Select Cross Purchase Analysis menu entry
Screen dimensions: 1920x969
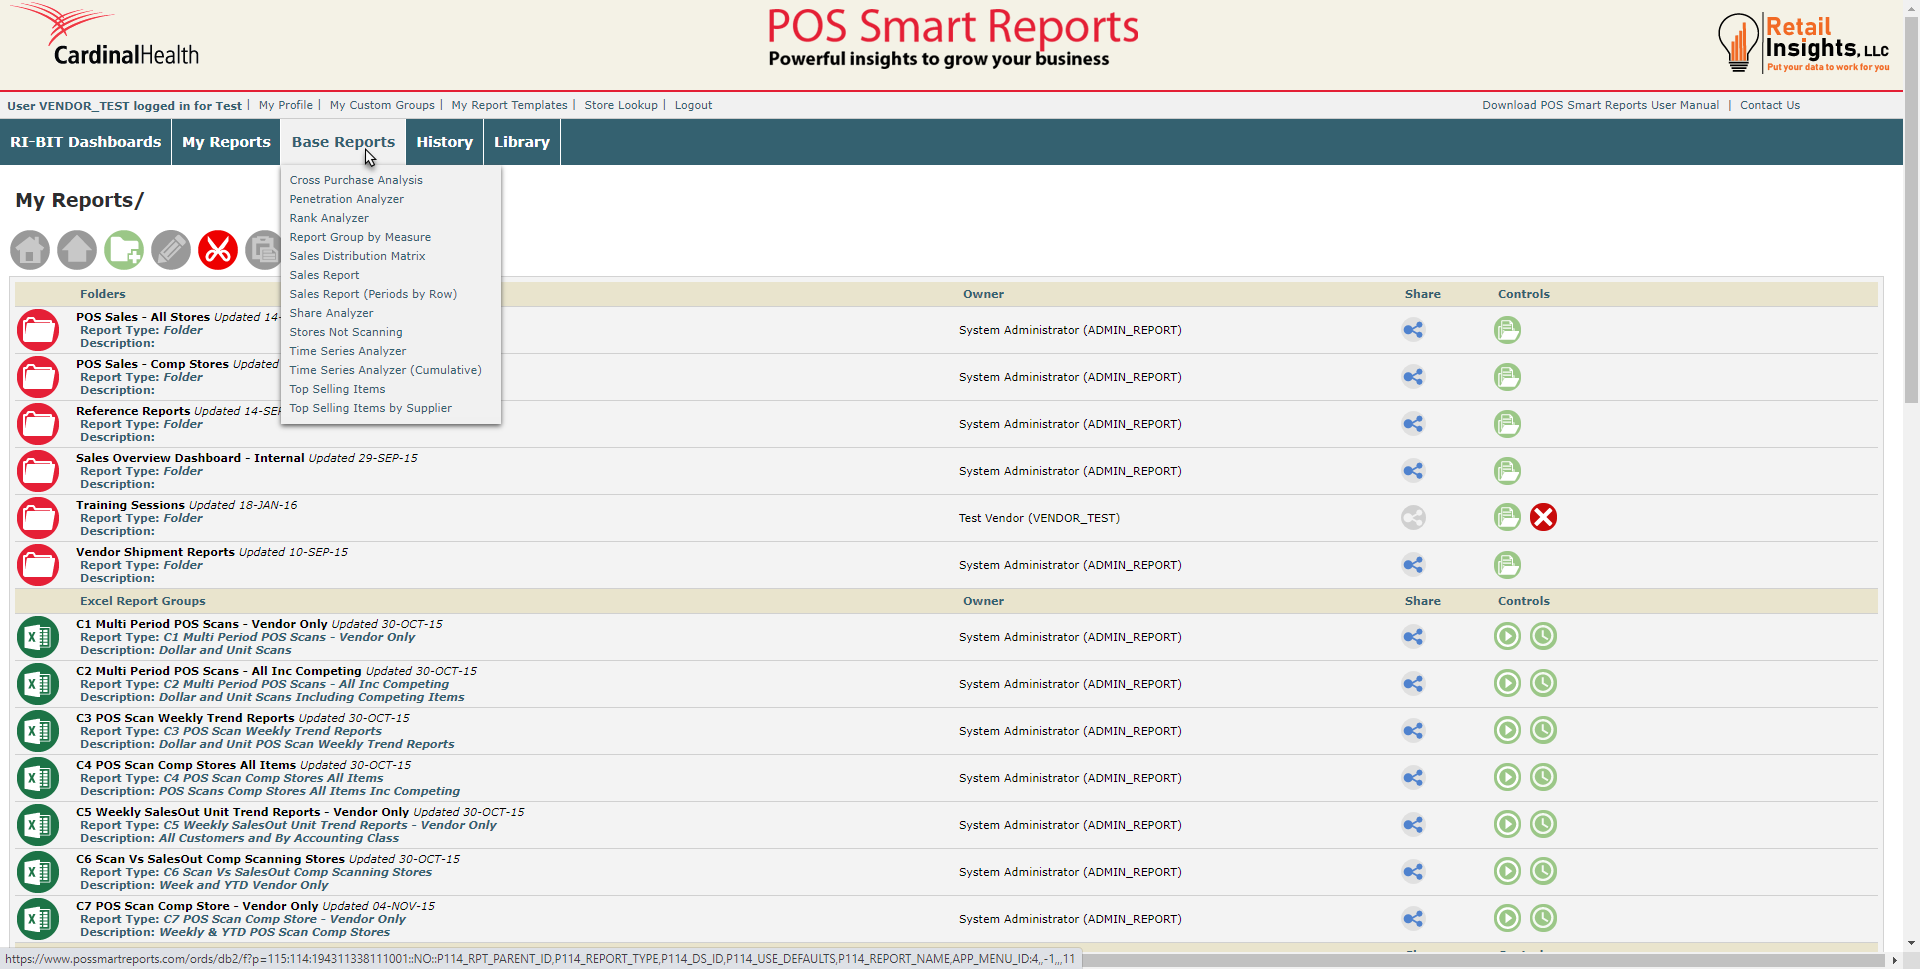click(356, 180)
